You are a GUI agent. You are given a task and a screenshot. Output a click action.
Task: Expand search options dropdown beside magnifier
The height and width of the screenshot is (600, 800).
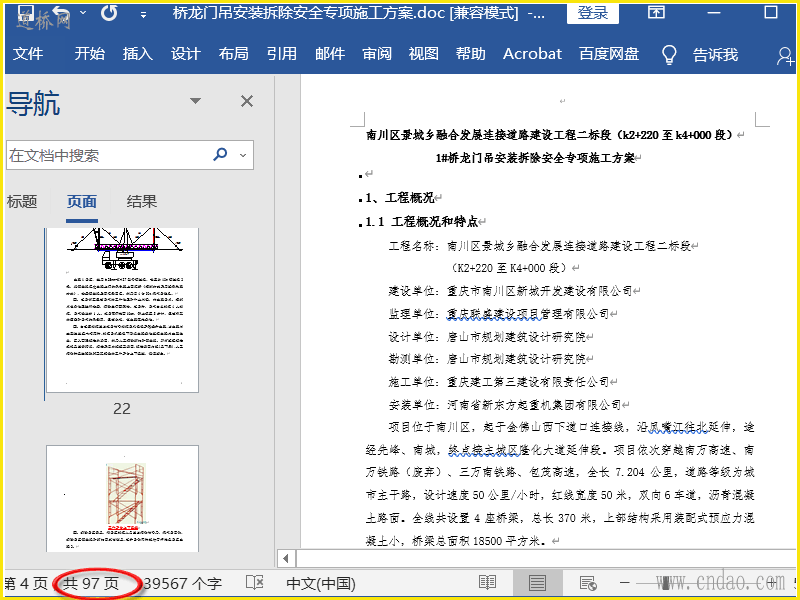(243, 155)
